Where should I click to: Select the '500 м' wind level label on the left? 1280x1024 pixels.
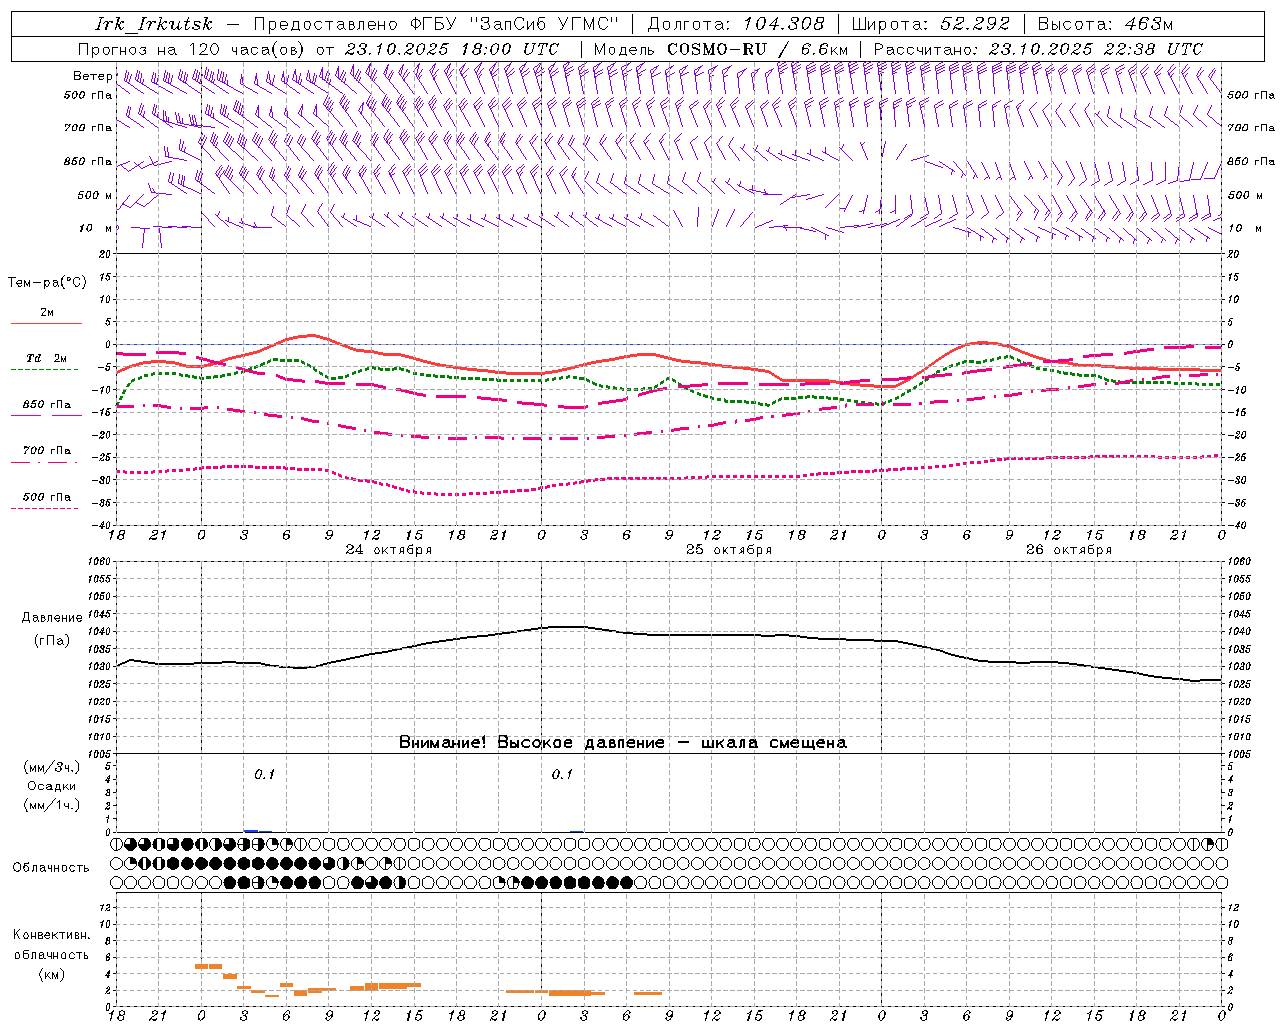pos(95,195)
